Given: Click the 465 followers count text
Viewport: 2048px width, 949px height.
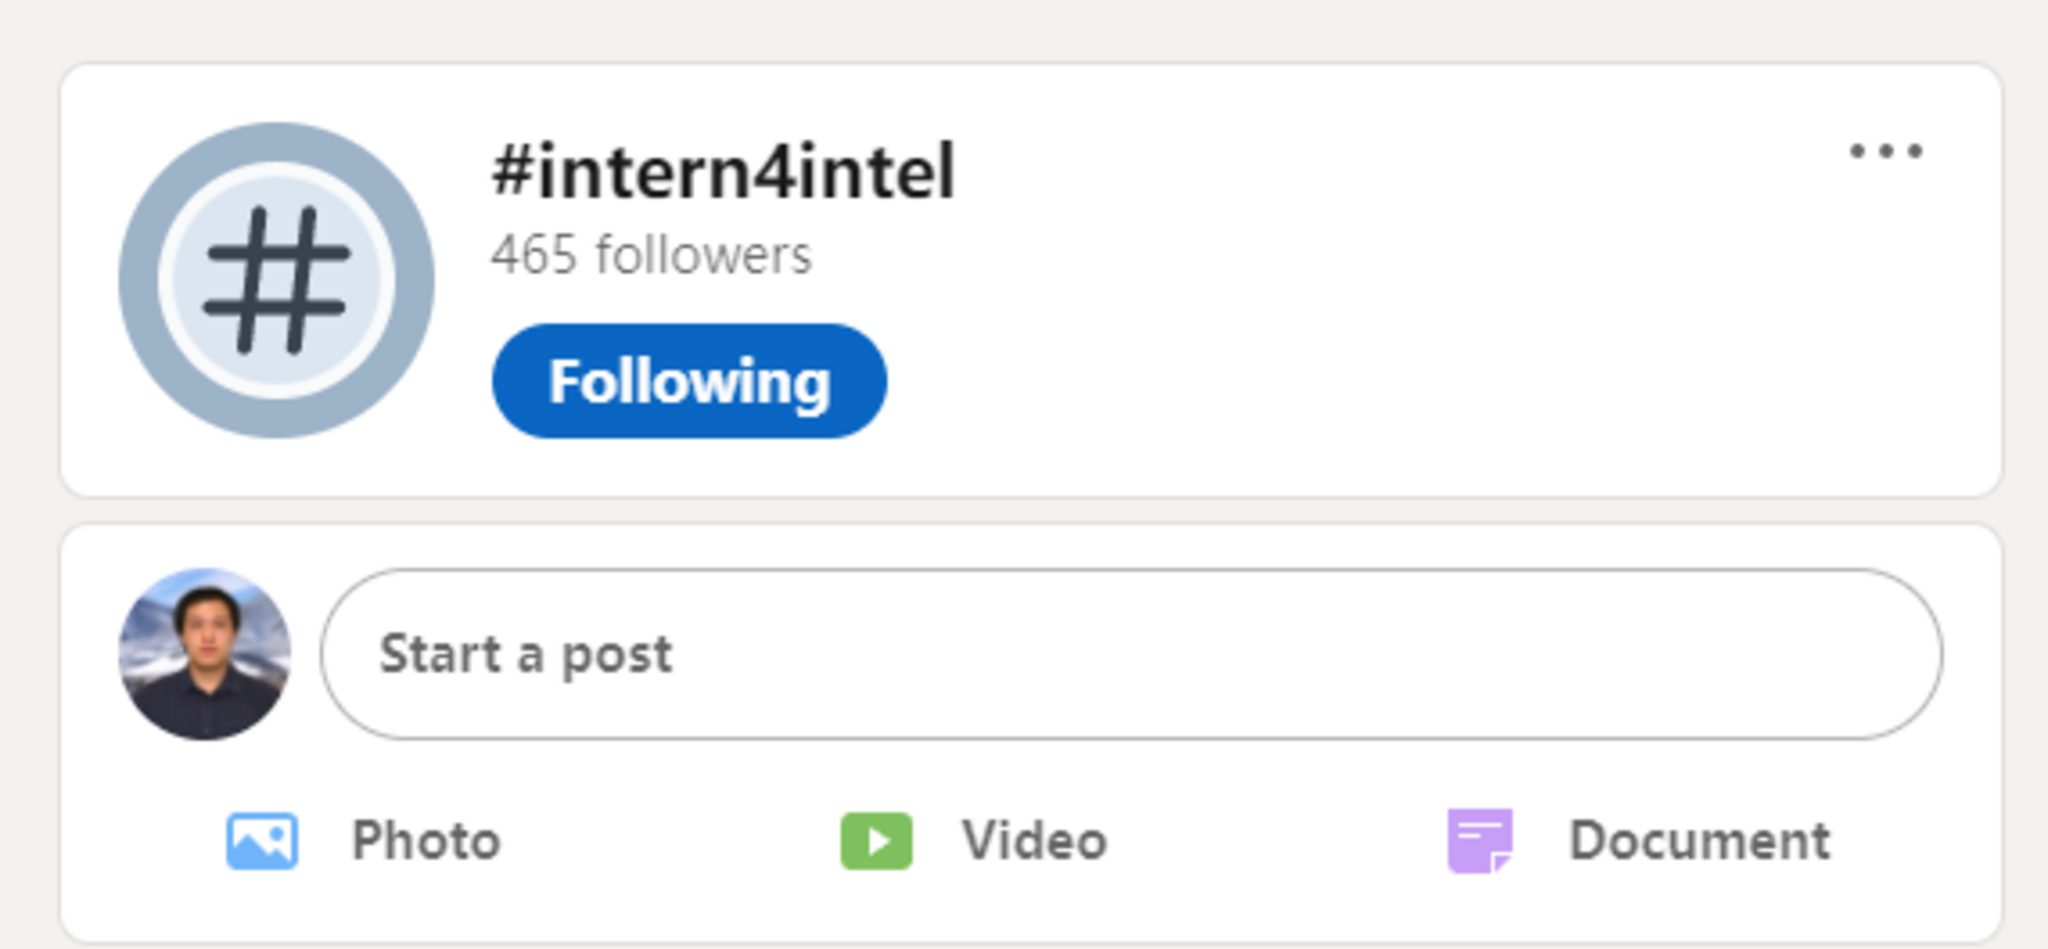Looking at the screenshot, I should point(651,255).
